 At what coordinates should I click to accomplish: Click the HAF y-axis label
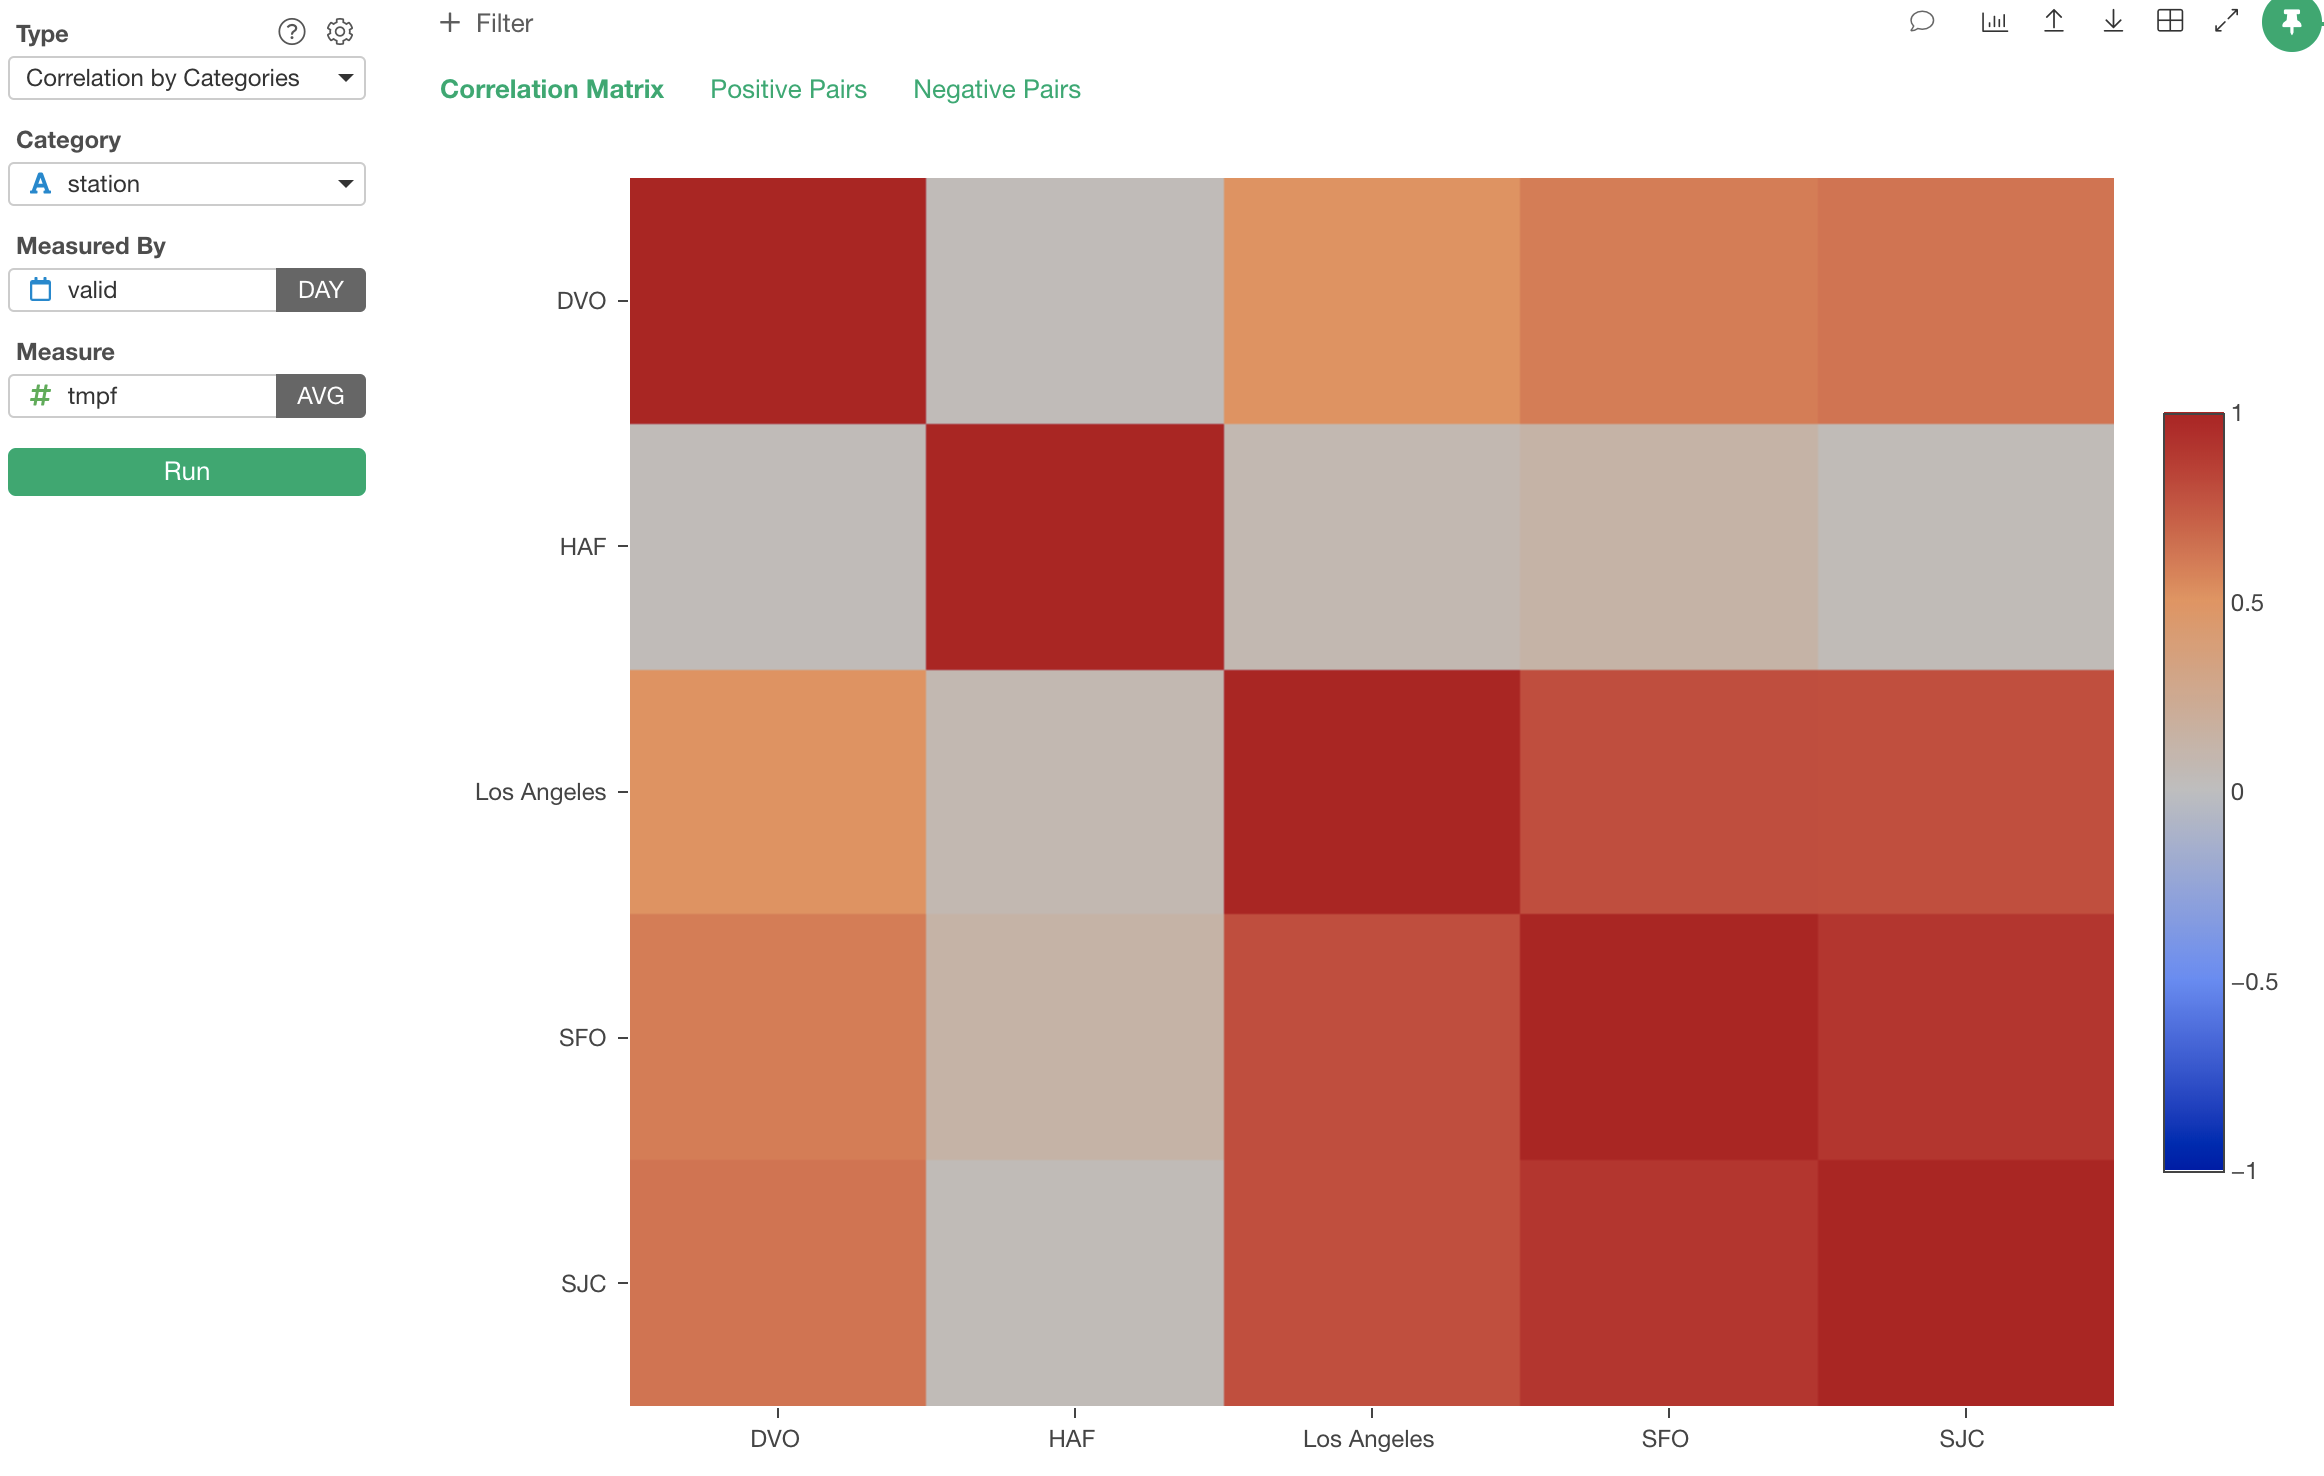[583, 547]
